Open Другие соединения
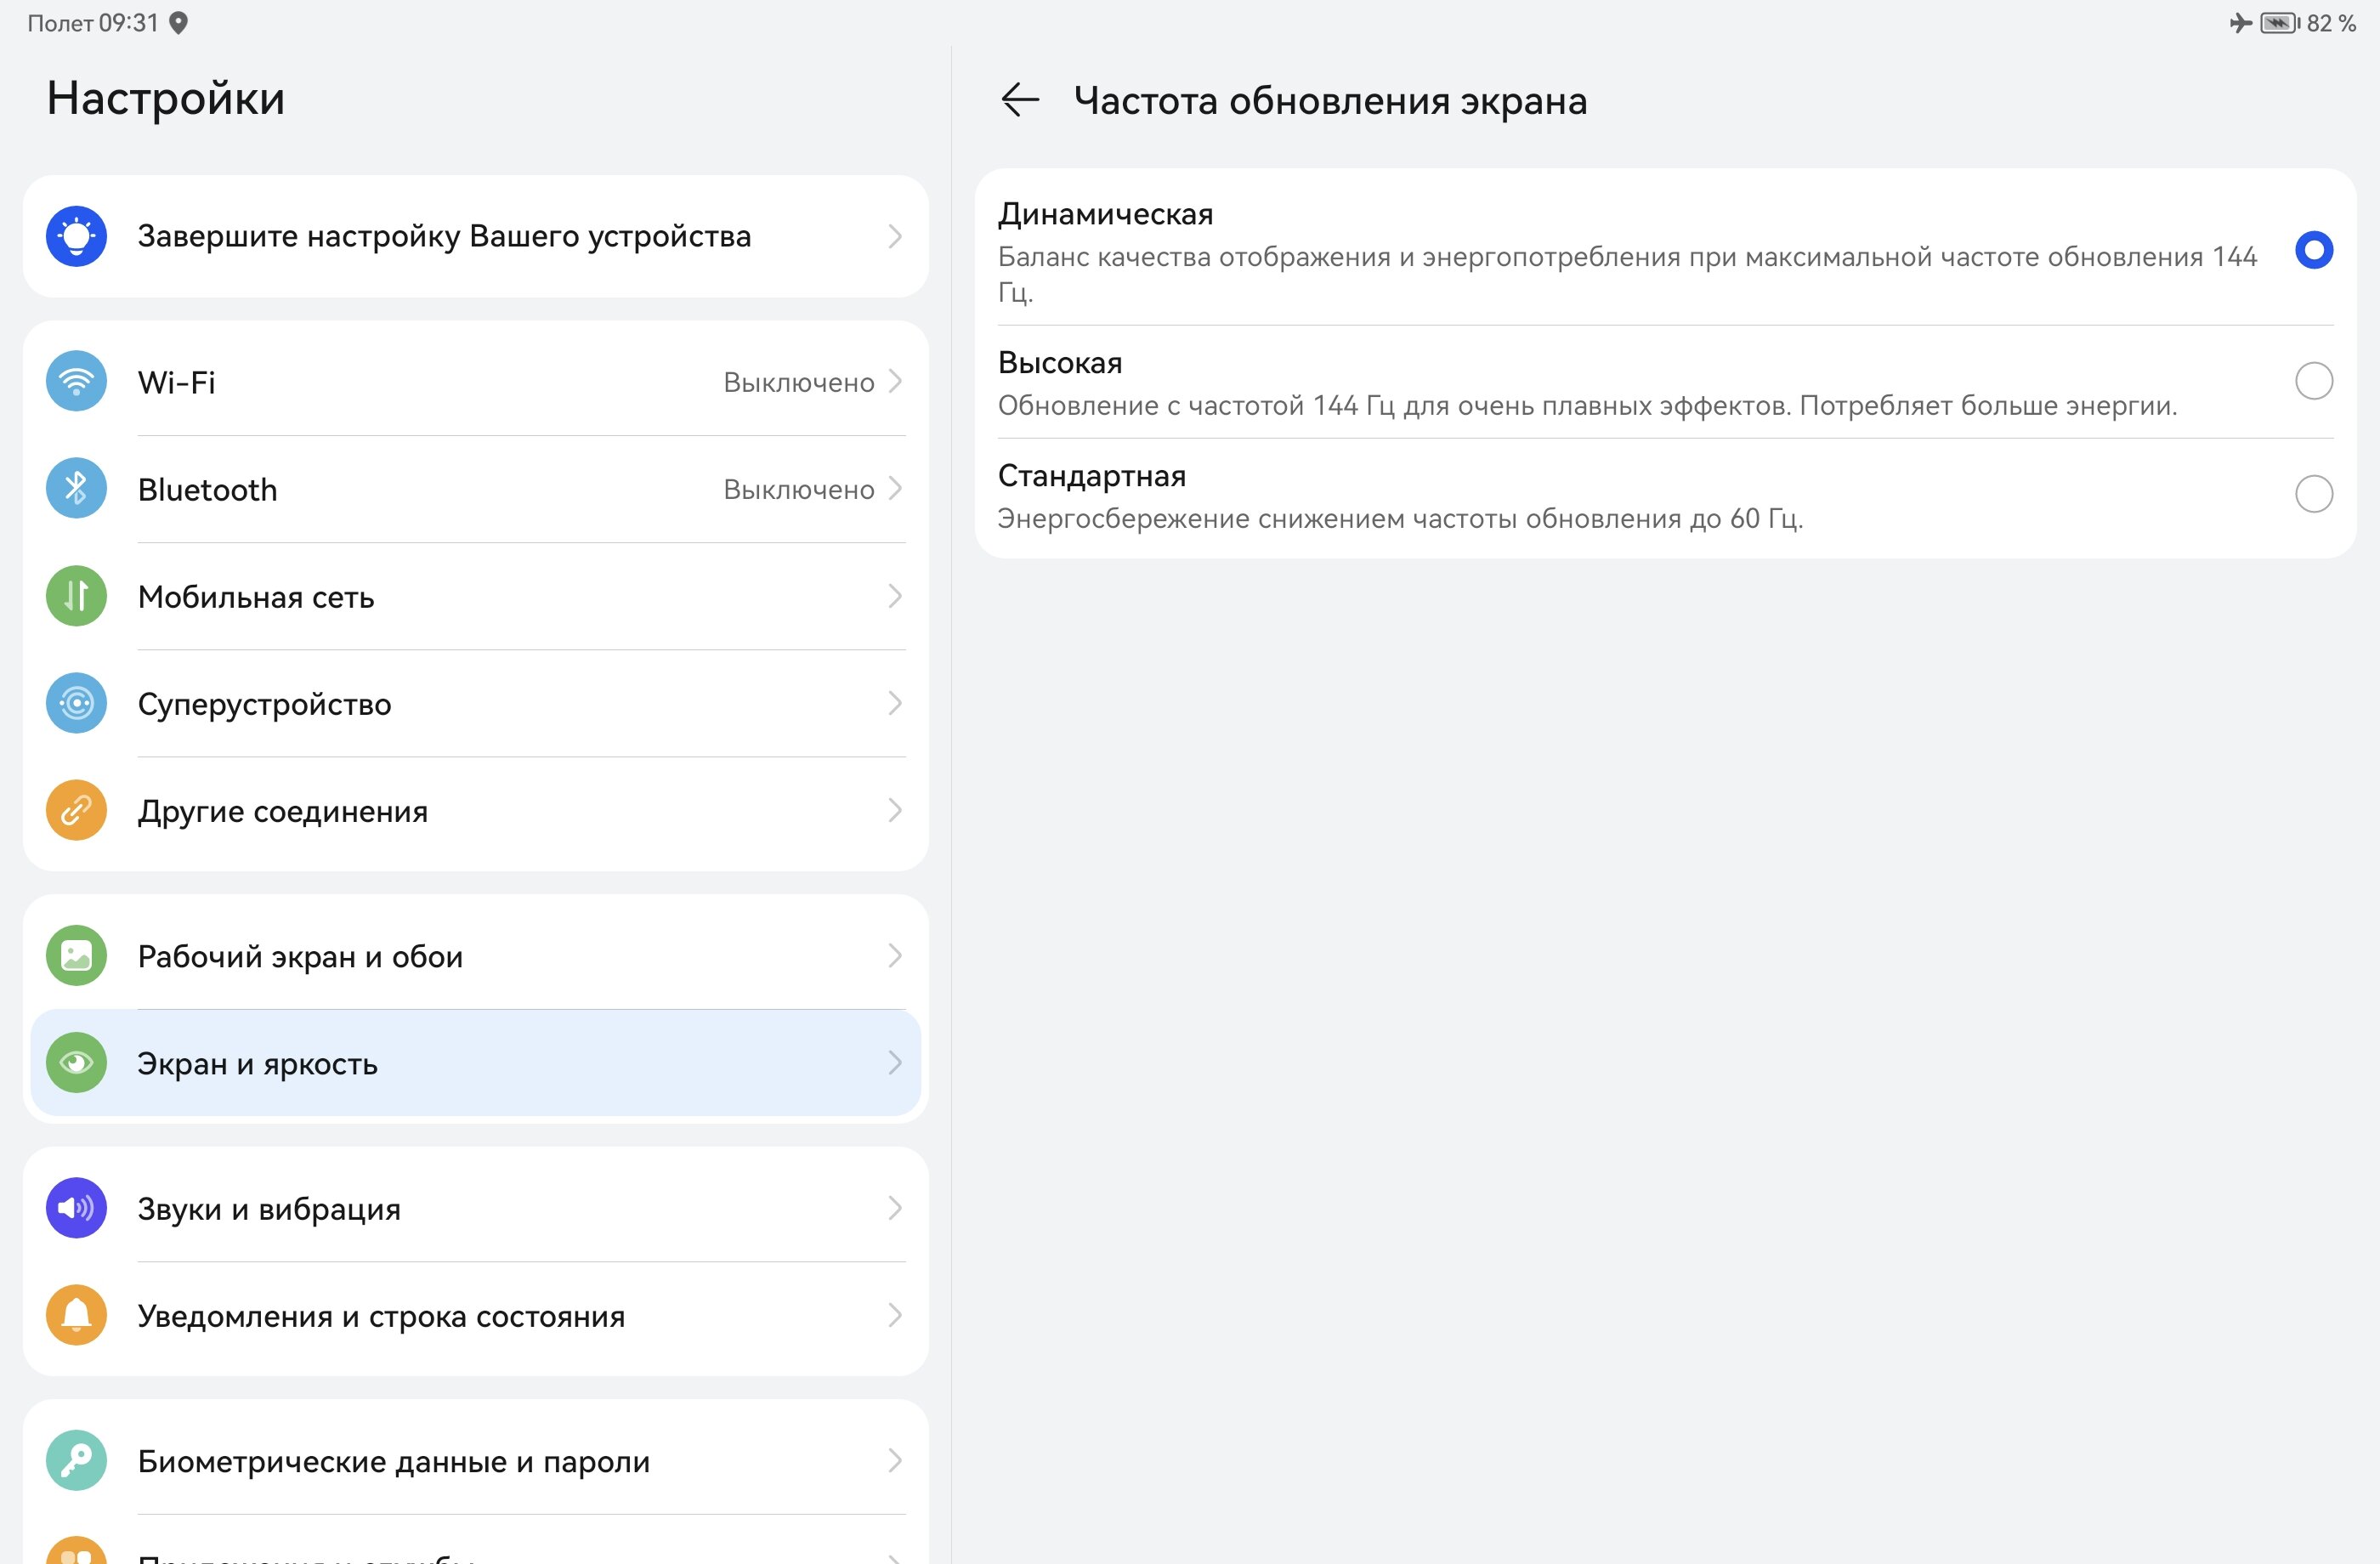This screenshot has height=1564, width=2380. point(476,810)
